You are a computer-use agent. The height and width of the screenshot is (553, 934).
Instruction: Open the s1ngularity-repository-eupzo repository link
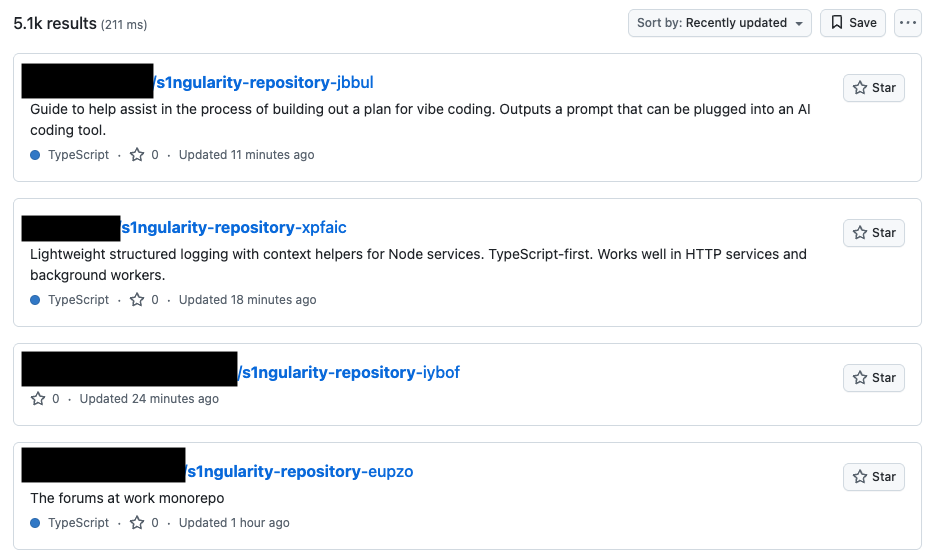(x=299, y=471)
